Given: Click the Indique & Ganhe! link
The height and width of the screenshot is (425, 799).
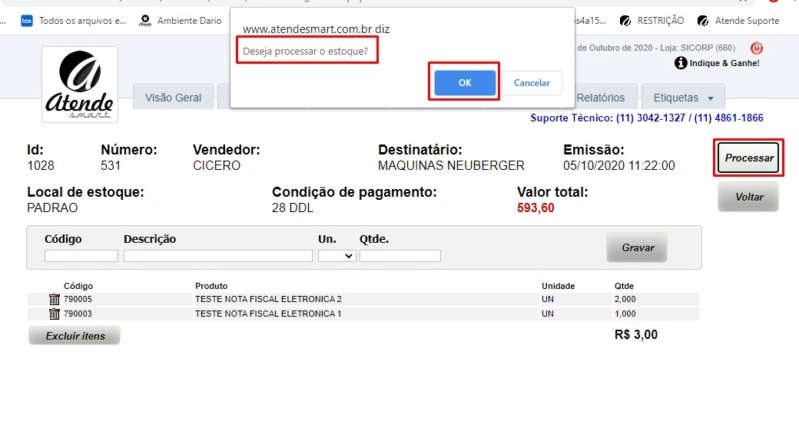Looking at the screenshot, I should click(x=724, y=63).
